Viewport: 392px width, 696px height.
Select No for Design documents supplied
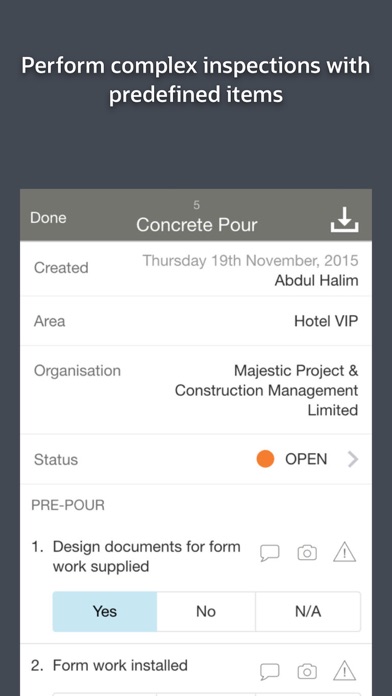[206, 611]
